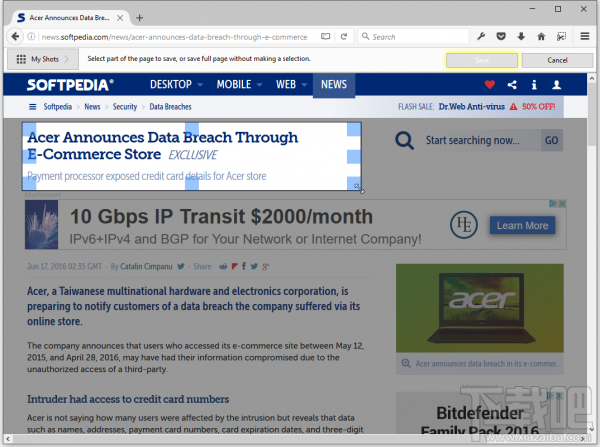Image resolution: width=600 pixels, height=447 pixels.
Task: Click the URL address bar
Action: coord(174,37)
